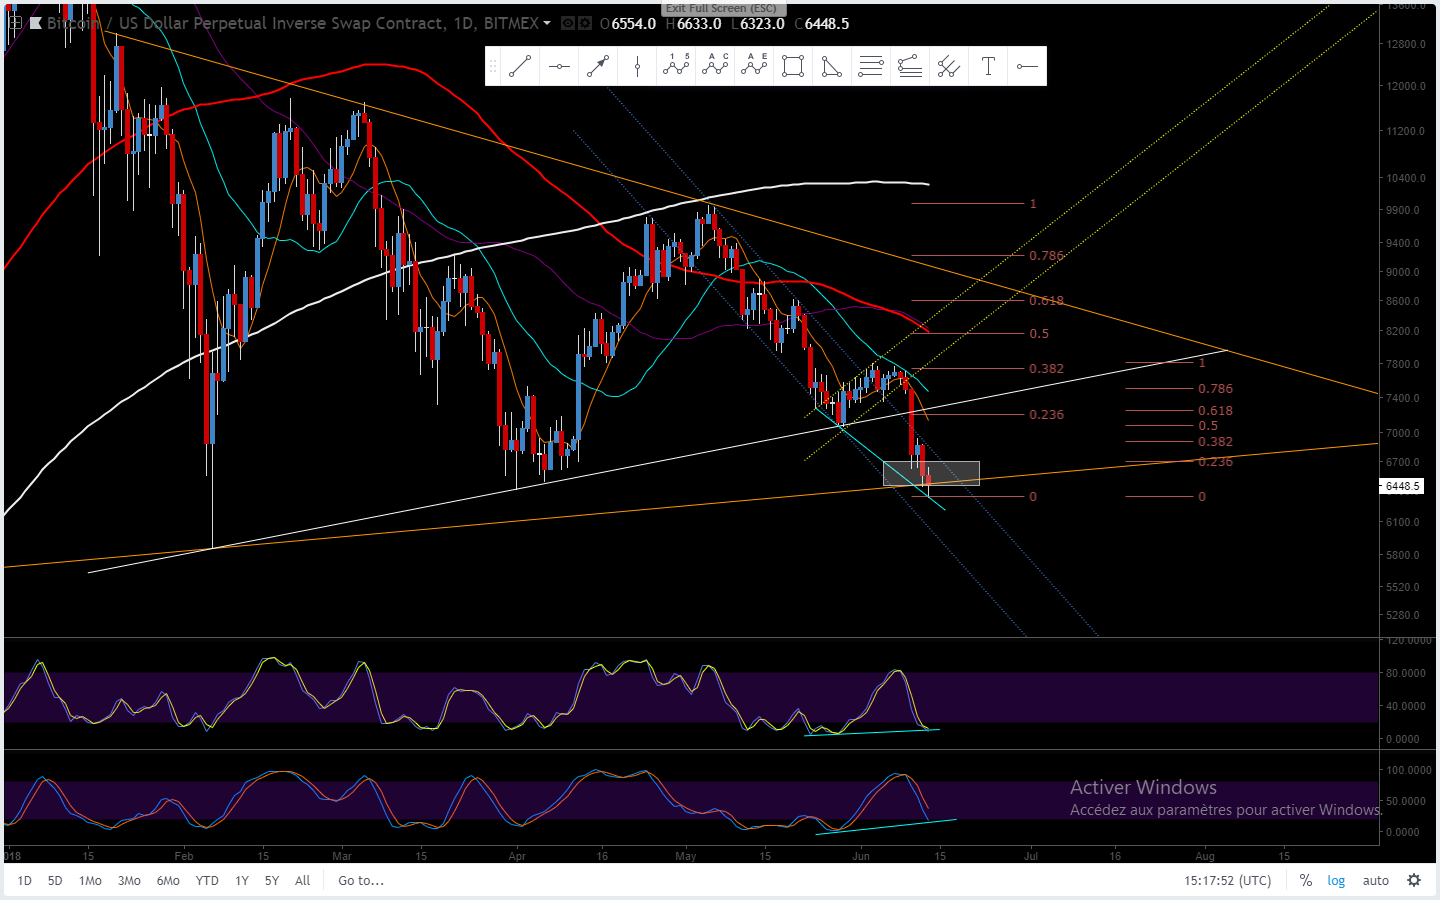The width and height of the screenshot is (1440, 900).
Task: Expand the BITMEX symbol title dropdown arrow
Action: (x=547, y=23)
